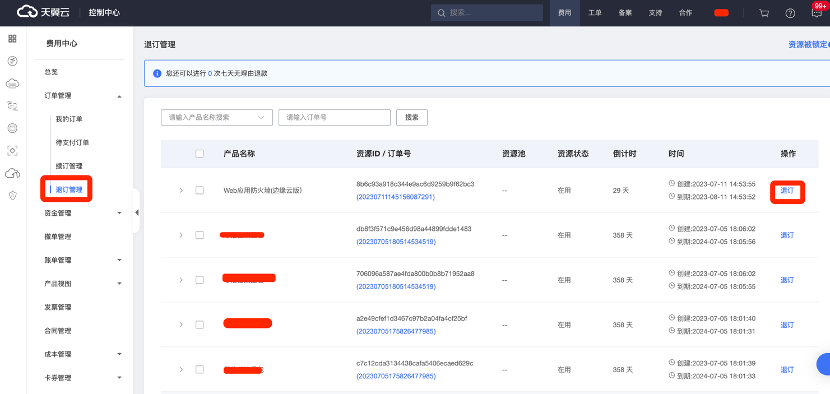This screenshot has height=394, width=830.
Task: Open the 费用 top navigation item
Action: 565,13
